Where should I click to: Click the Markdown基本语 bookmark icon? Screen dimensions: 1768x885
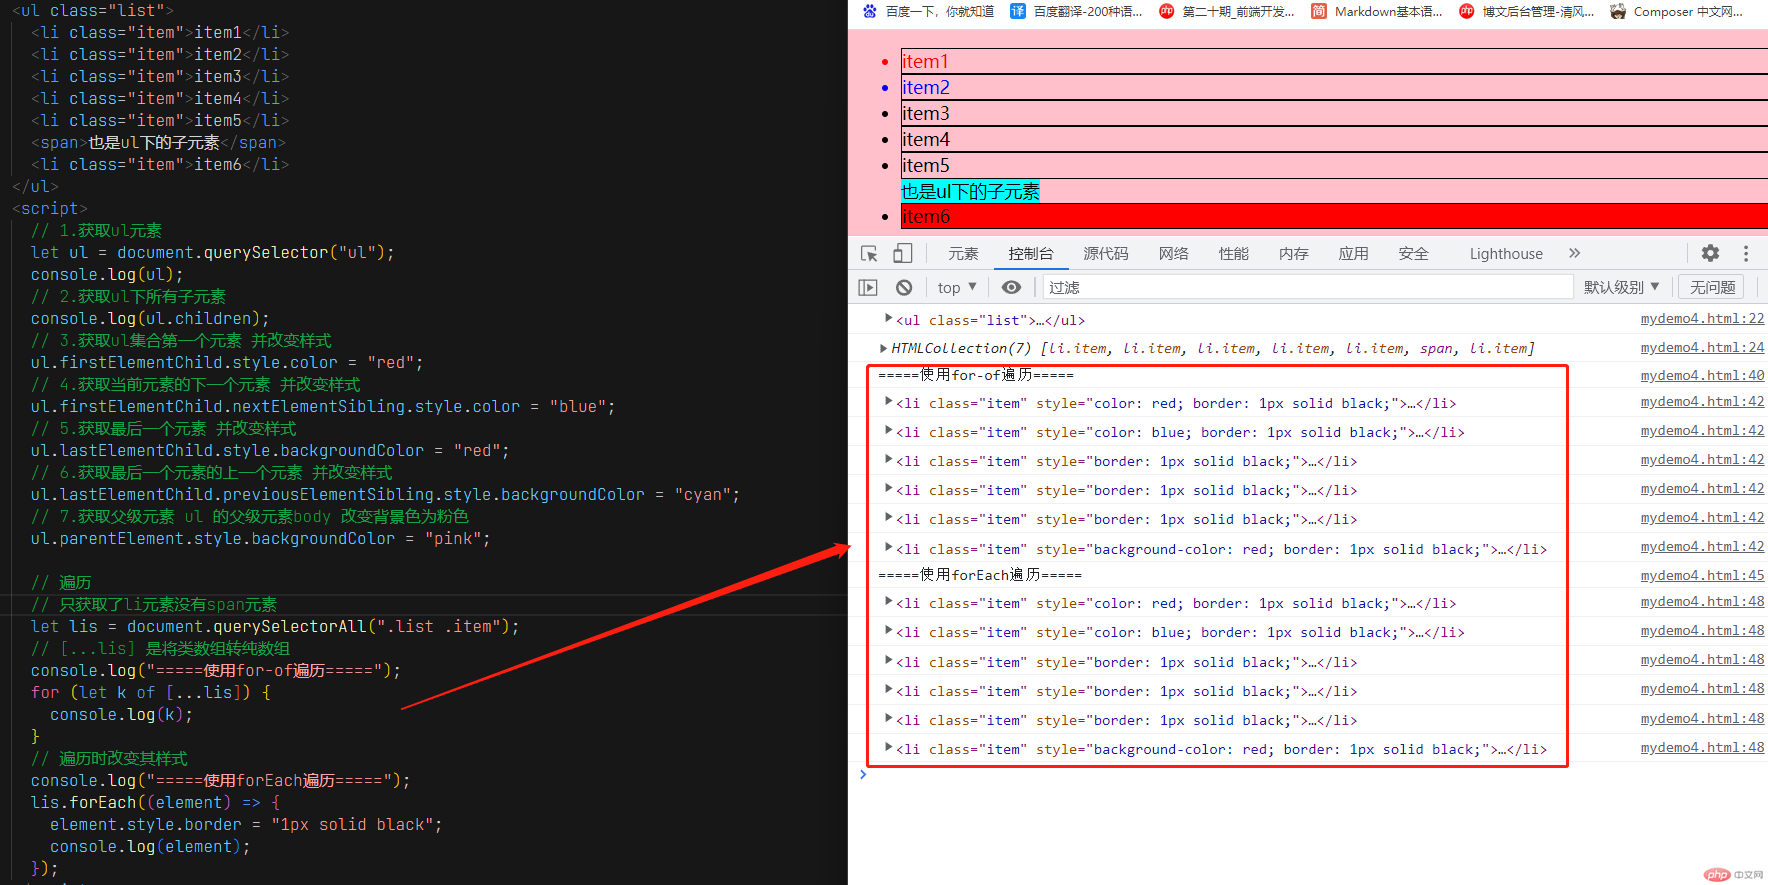point(1319,12)
